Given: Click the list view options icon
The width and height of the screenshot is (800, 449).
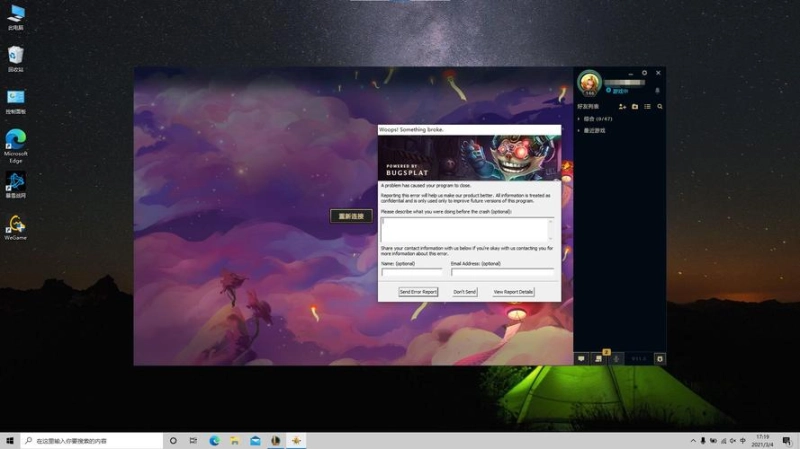Looking at the screenshot, I should pos(647,107).
